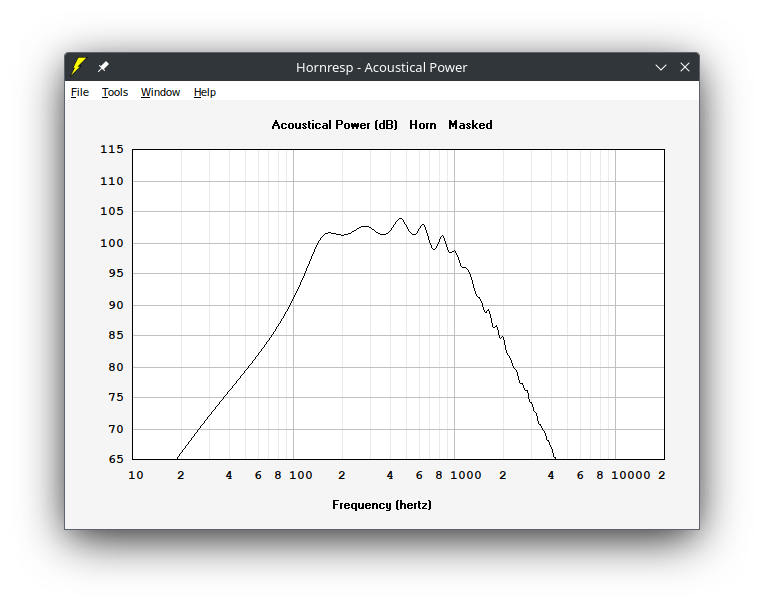Screen dimensions: 764x606
Task: Open the Help menu
Action: [x=205, y=92]
